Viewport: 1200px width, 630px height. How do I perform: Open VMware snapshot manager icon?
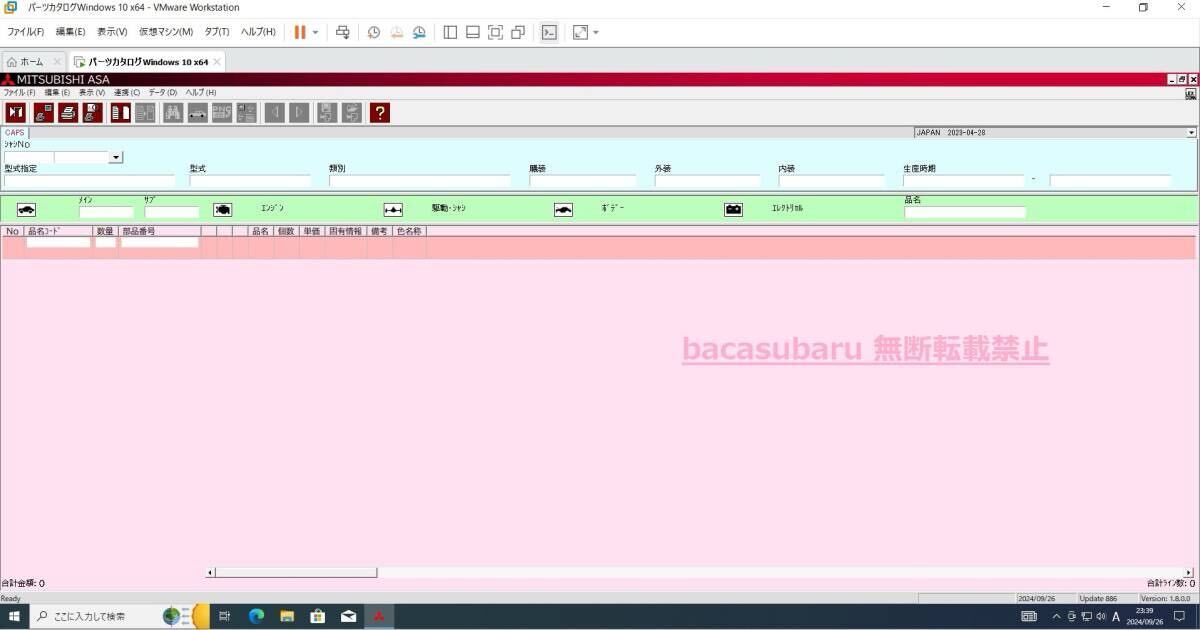pyautogui.click(x=420, y=32)
